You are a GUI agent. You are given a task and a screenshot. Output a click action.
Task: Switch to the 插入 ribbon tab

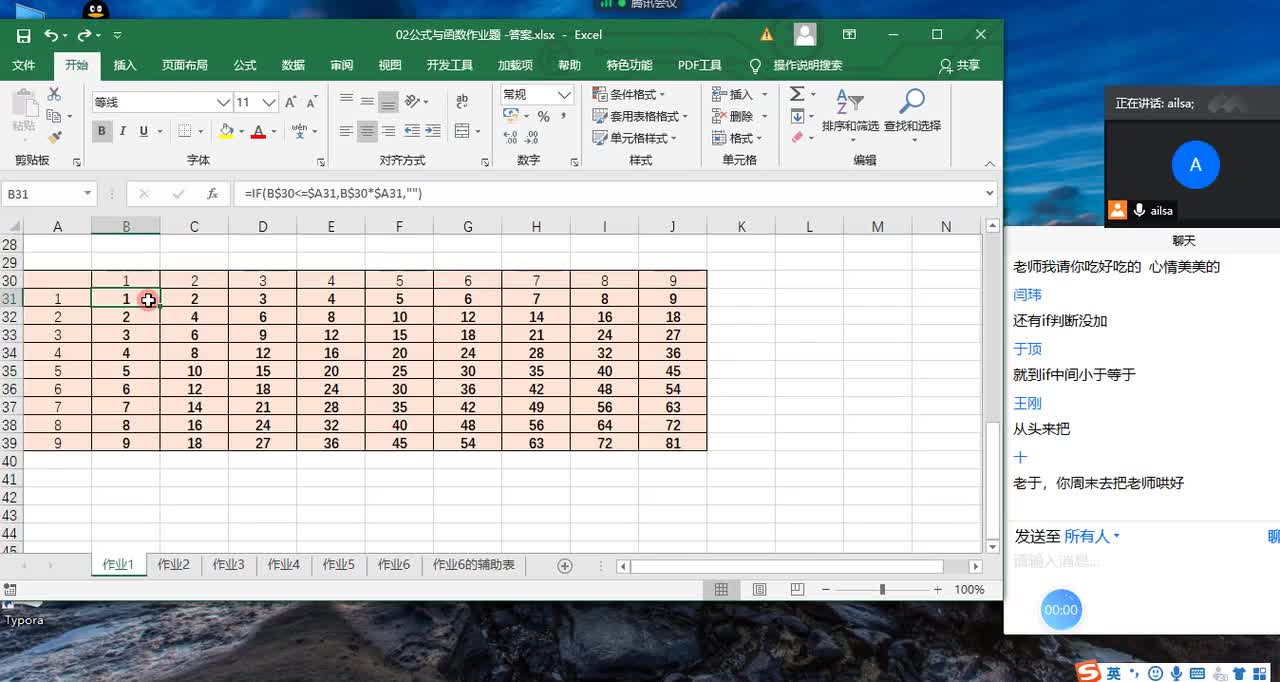click(x=125, y=65)
